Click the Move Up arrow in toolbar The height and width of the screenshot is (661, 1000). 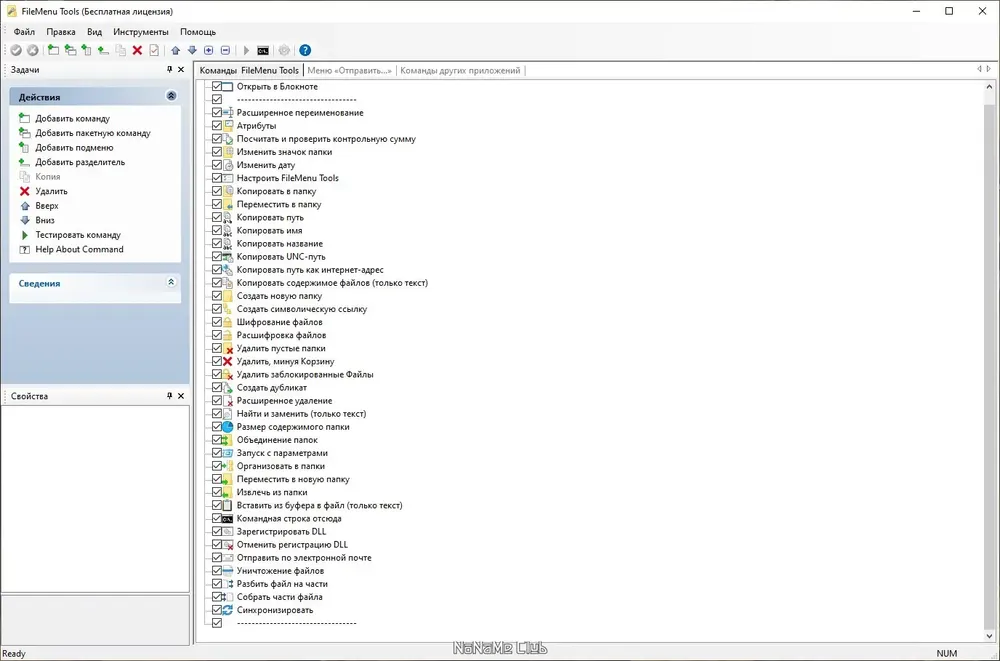175,50
